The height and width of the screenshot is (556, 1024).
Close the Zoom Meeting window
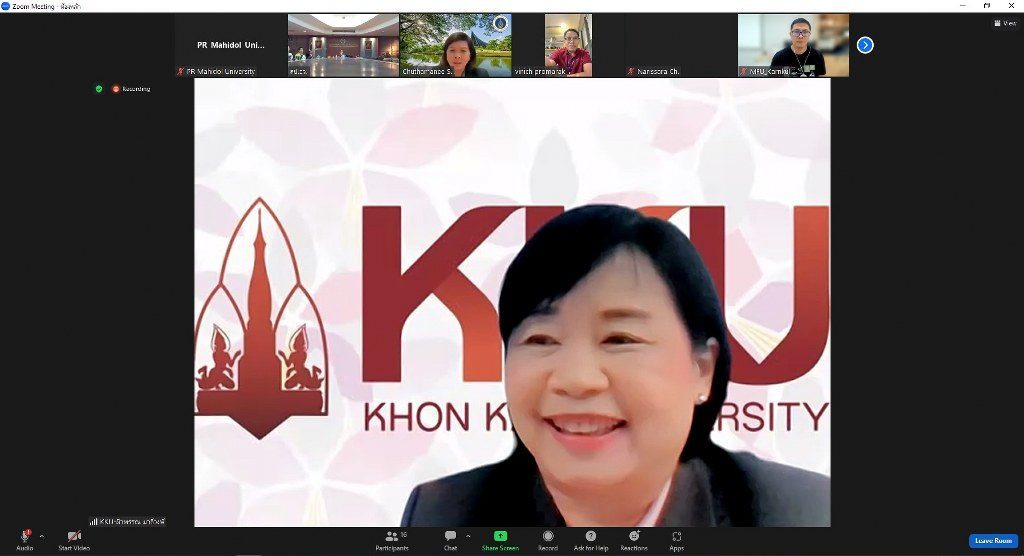pos(1012,6)
